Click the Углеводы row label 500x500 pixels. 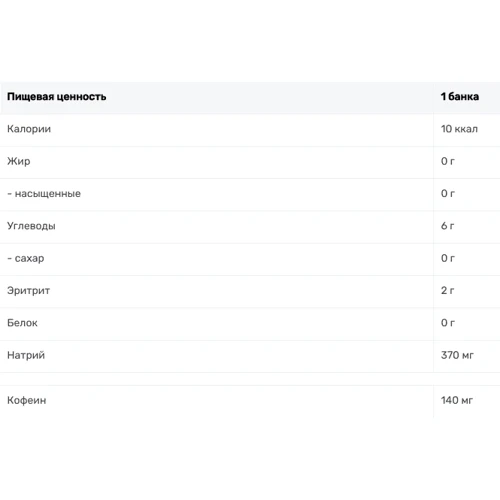coord(31,226)
